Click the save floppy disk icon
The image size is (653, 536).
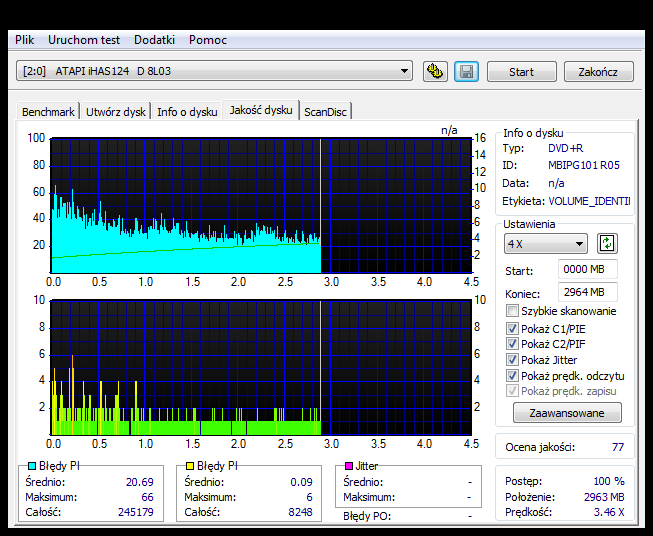pyautogui.click(x=466, y=72)
